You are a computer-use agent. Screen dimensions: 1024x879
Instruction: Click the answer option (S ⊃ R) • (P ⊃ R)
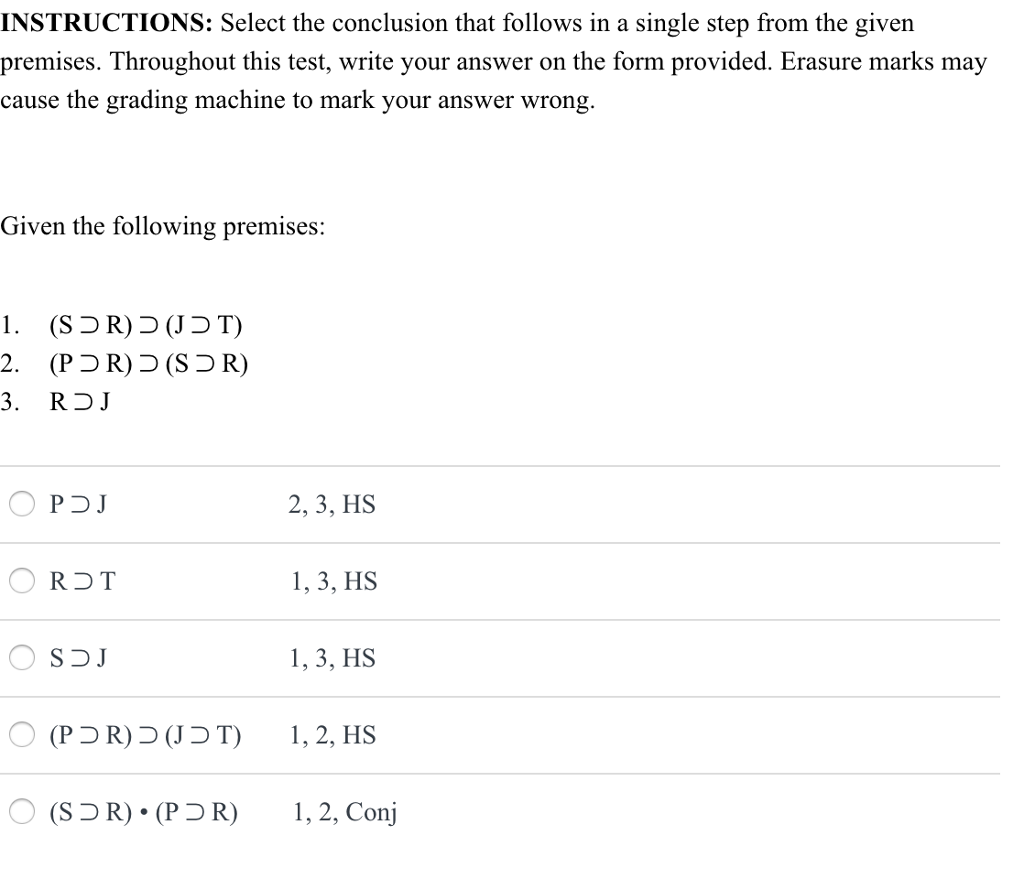coord(144,812)
